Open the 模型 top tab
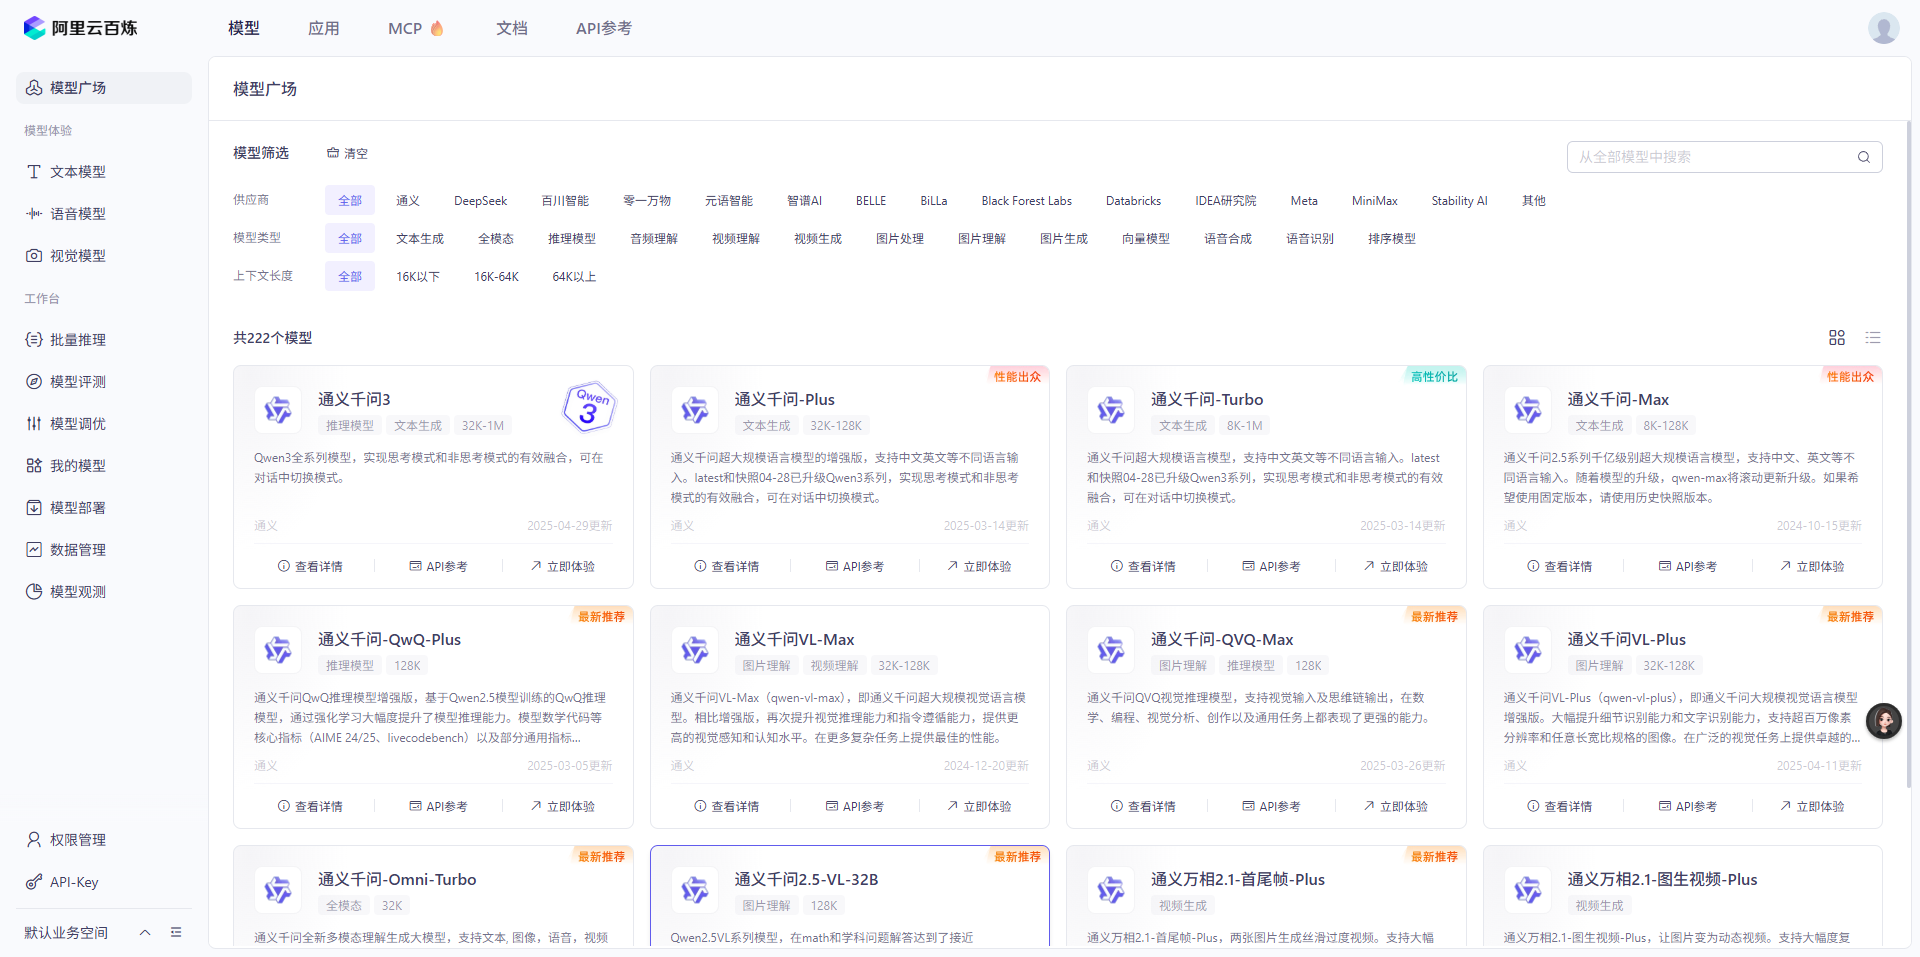1920x957 pixels. point(244,28)
